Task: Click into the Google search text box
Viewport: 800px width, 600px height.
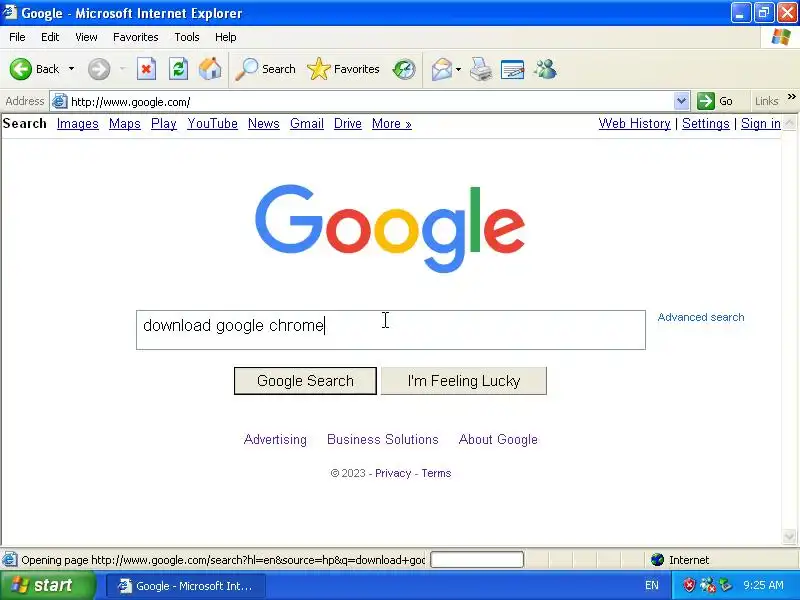Action: 391,330
